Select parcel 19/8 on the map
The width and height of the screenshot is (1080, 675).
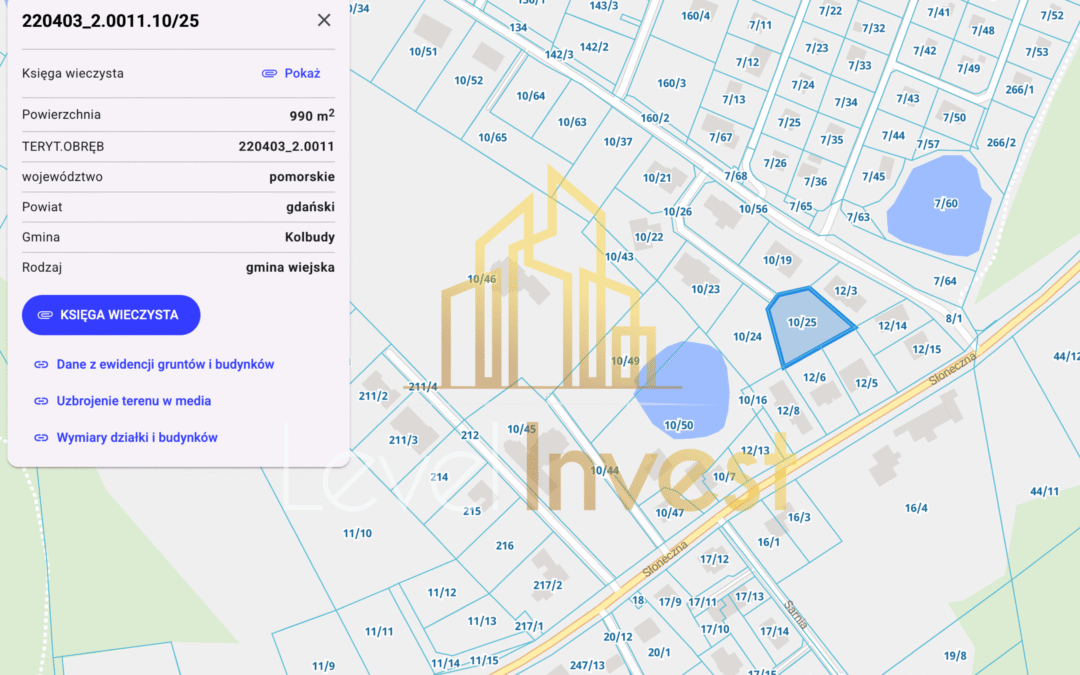(x=955, y=656)
